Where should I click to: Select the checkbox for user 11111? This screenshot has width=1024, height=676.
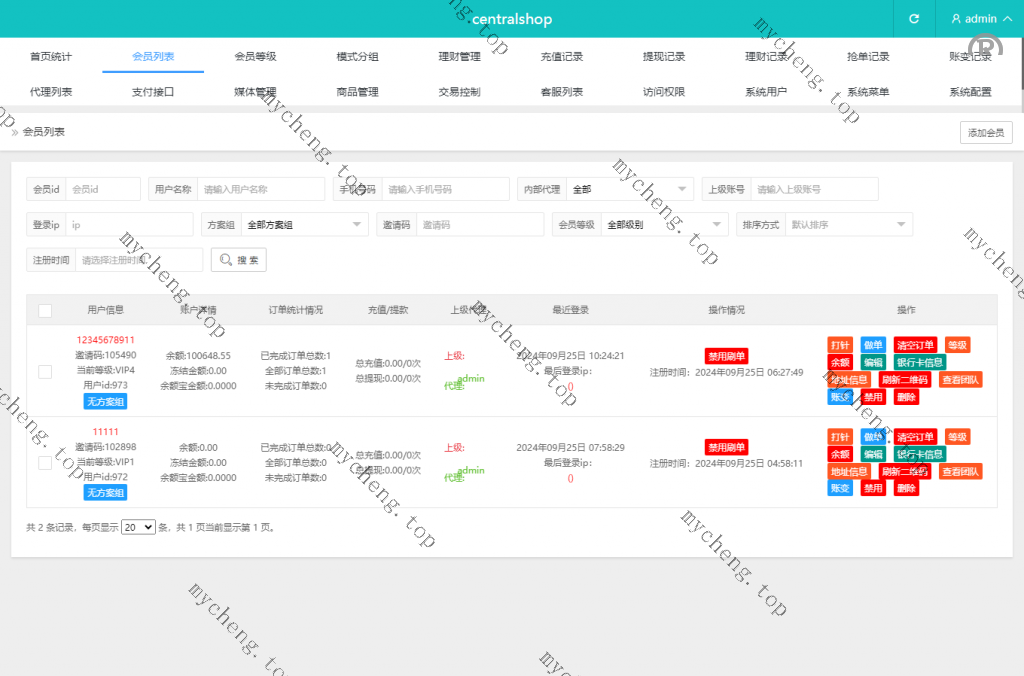point(45,463)
